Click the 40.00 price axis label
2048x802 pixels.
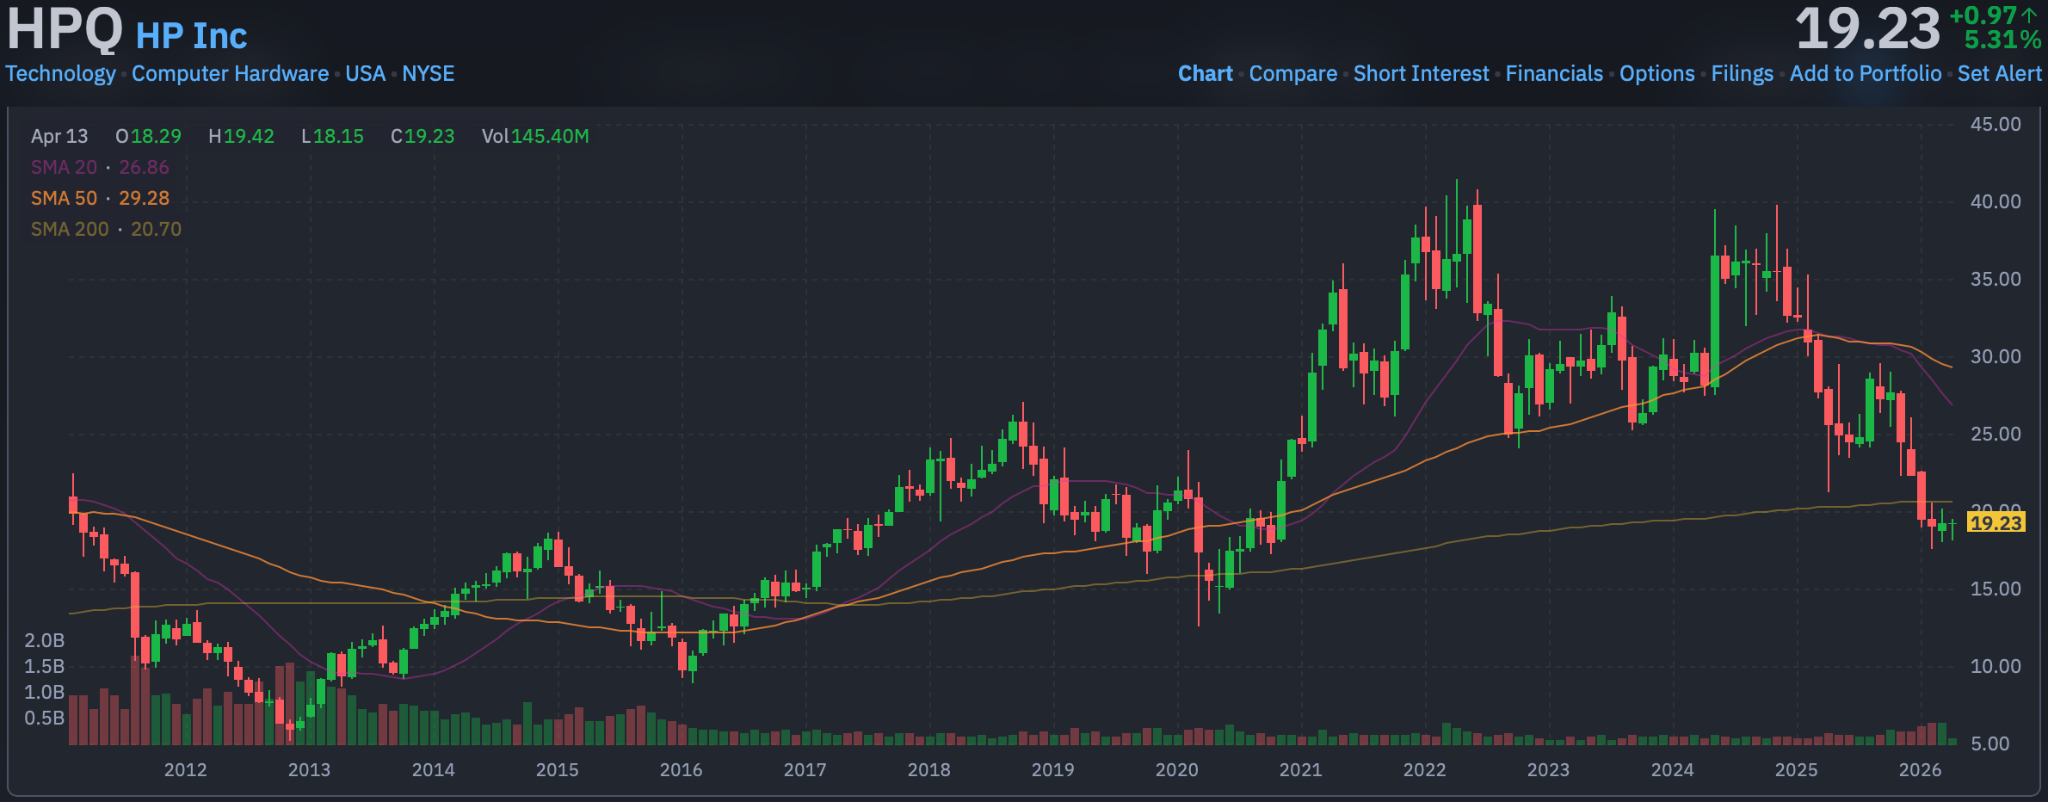(1995, 201)
